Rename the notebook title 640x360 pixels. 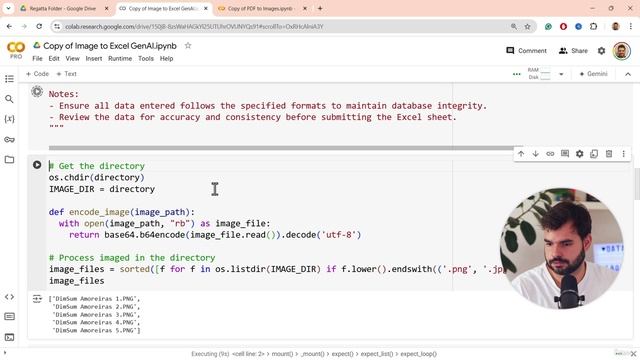coord(110,46)
